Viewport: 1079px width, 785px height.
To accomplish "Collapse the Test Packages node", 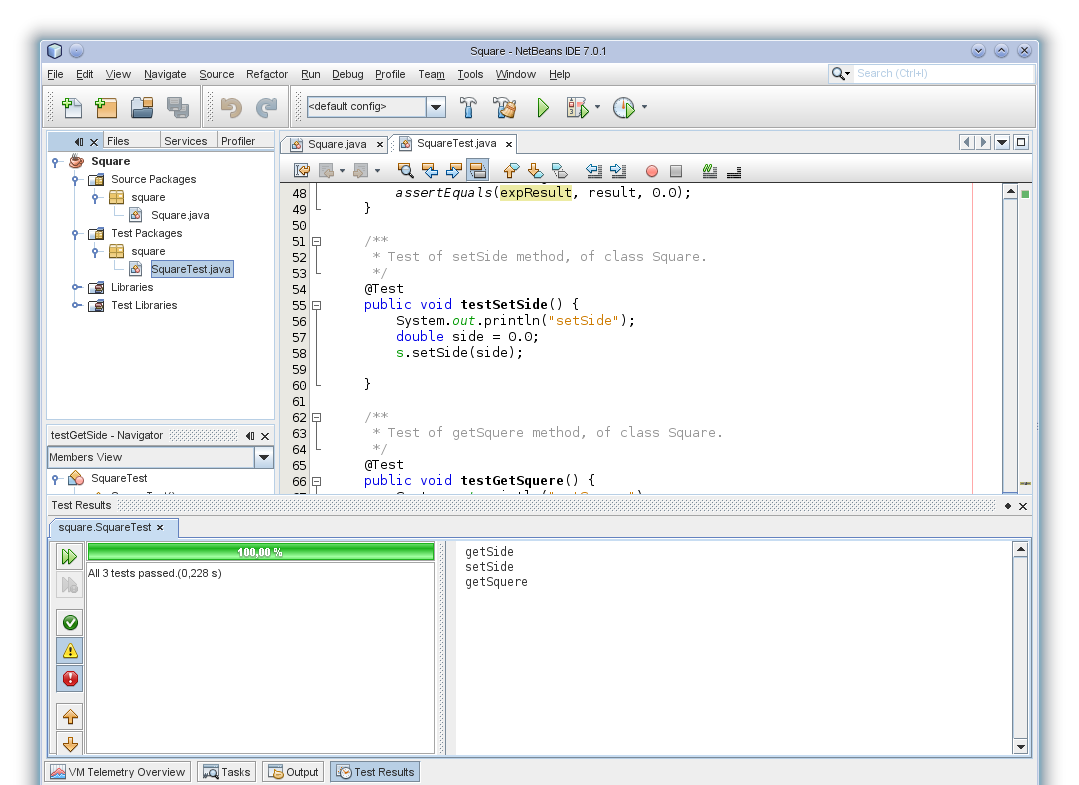I will [75, 234].
